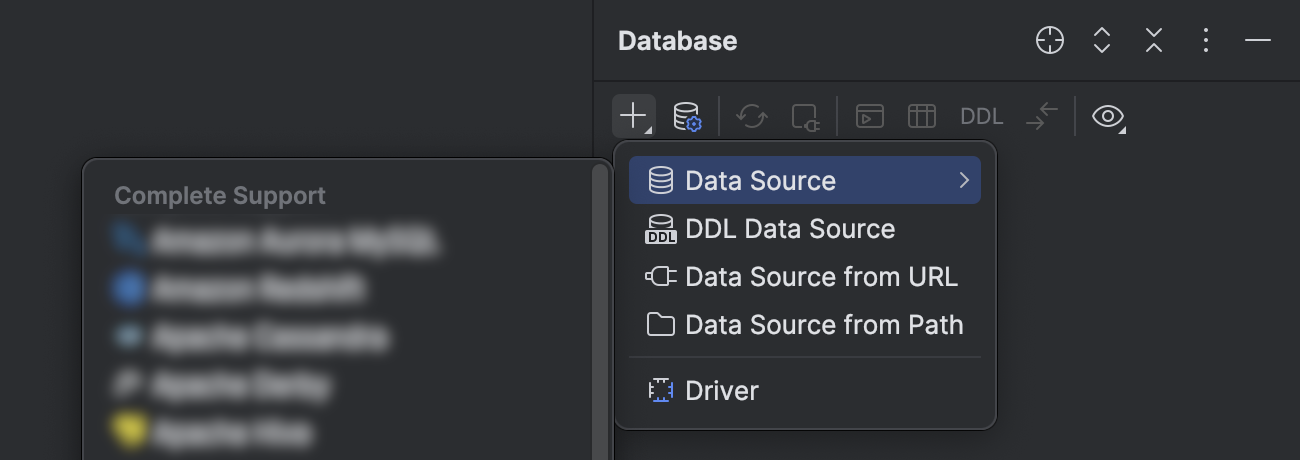This screenshot has width=1300, height=460.
Task: Click the Refresh icon in the toolbar
Action: 752,116
